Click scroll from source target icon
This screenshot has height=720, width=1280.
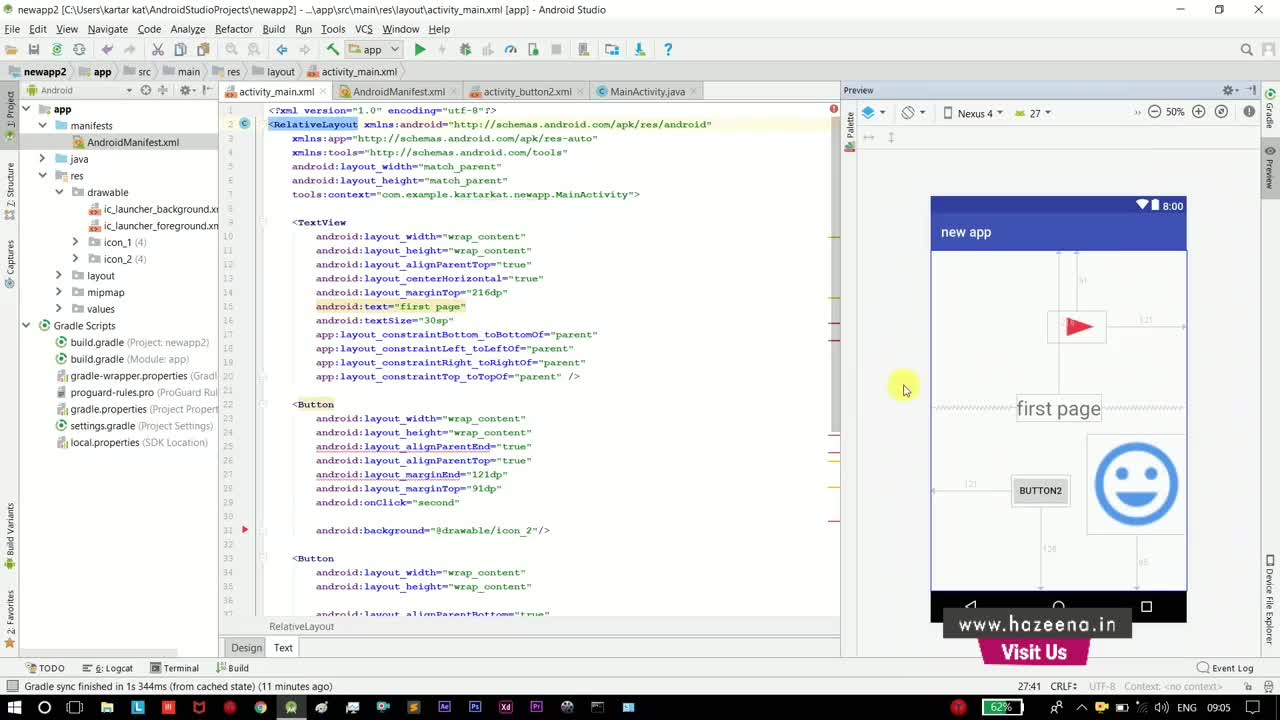[x=146, y=90]
